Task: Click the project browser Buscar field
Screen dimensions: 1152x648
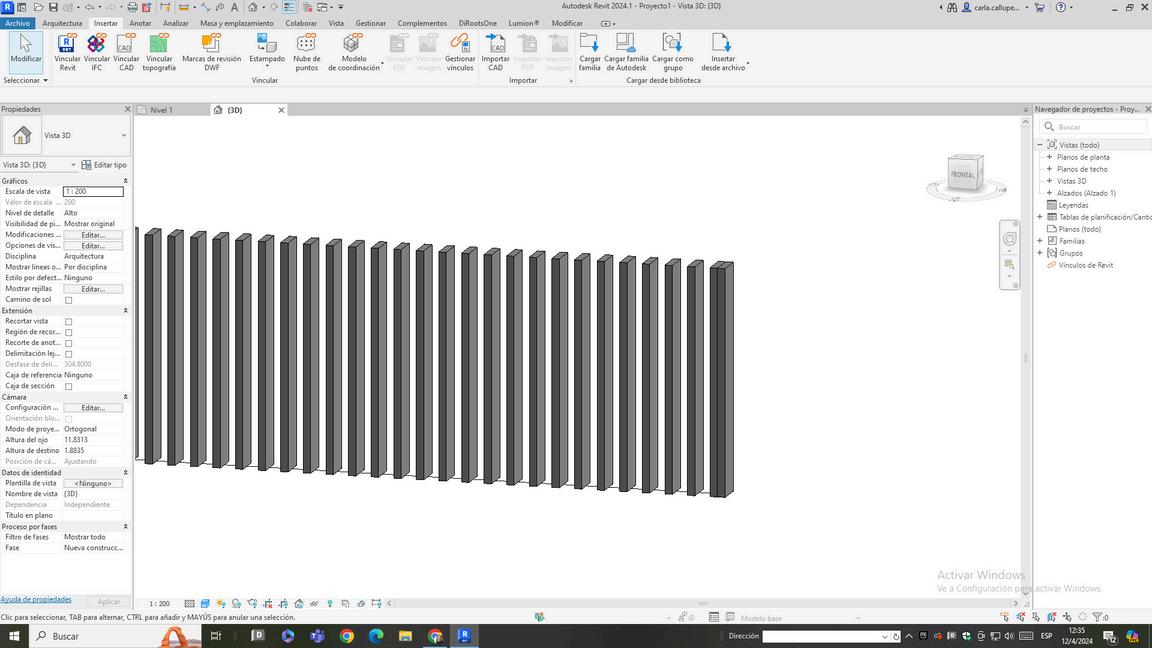Action: pos(1095,126)
